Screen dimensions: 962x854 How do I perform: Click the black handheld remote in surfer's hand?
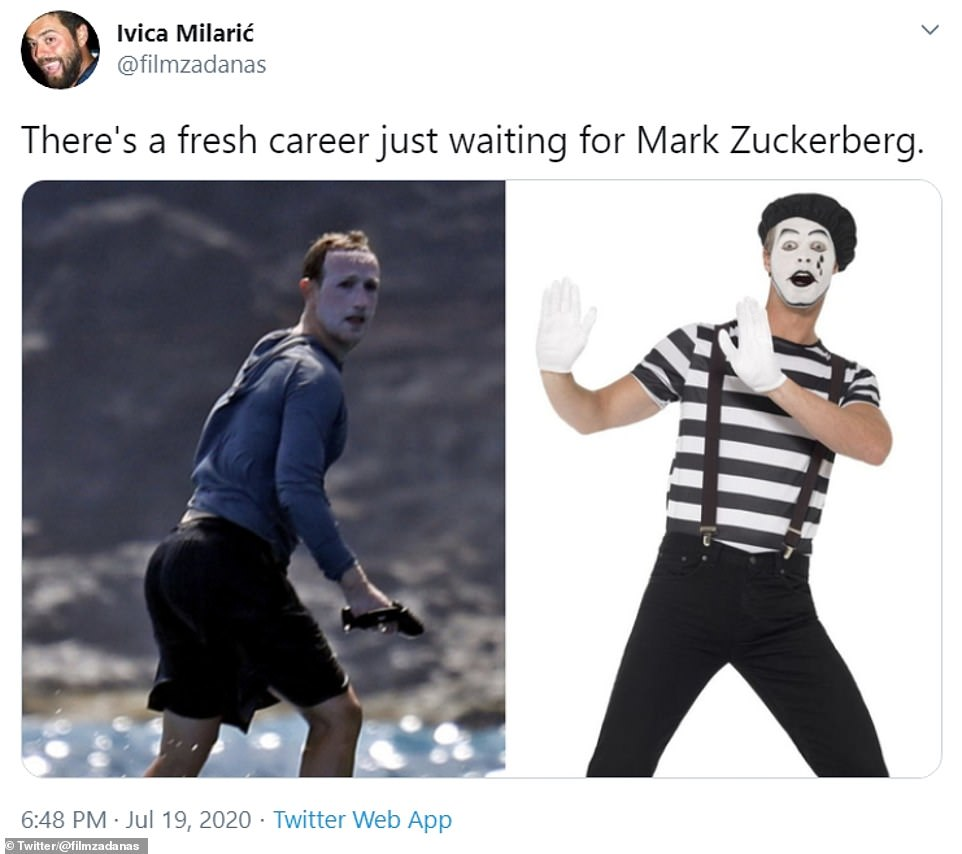tap(382, 618)
